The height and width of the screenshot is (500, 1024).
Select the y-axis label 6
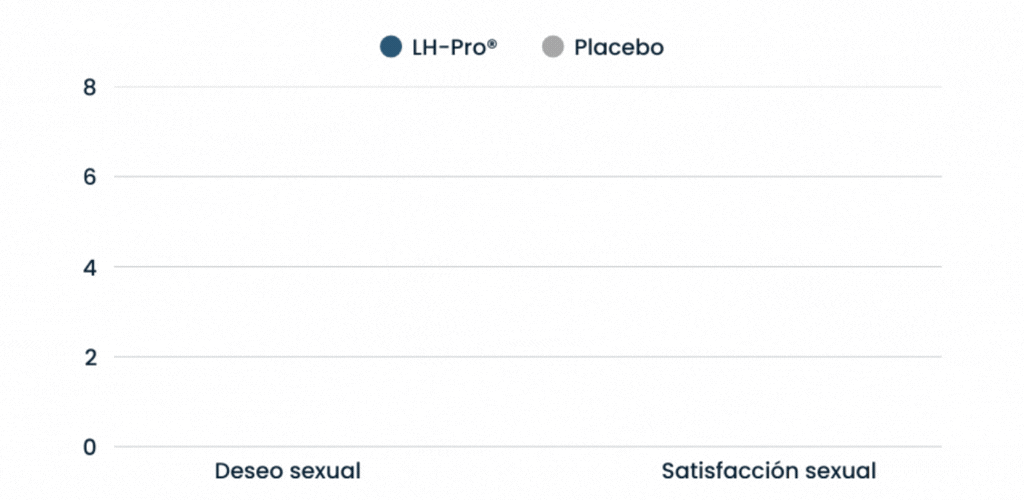(90, 177)
